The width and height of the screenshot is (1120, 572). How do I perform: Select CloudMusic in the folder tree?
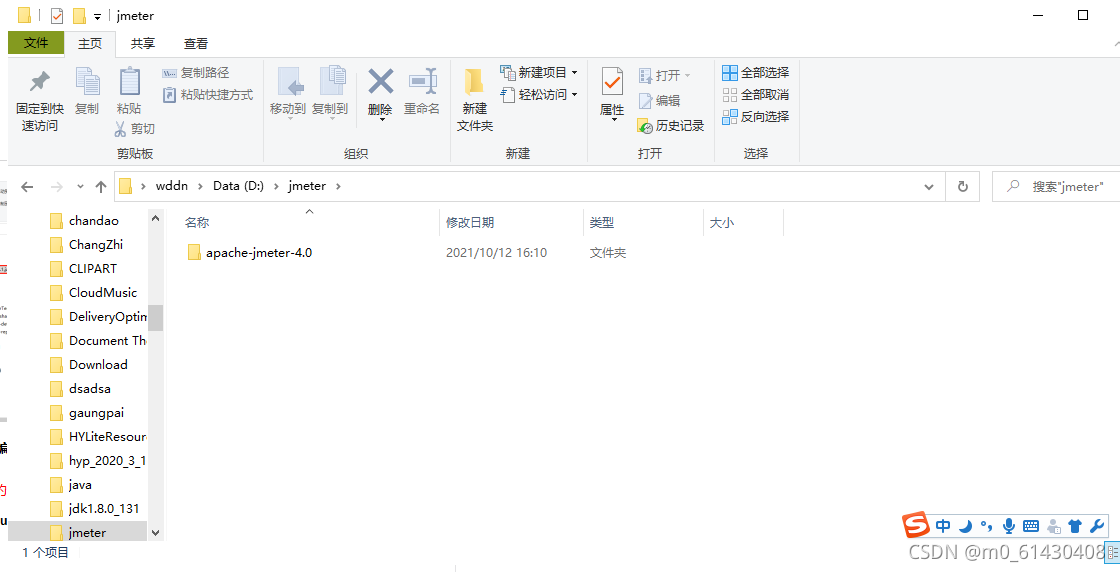coord(94,293)
